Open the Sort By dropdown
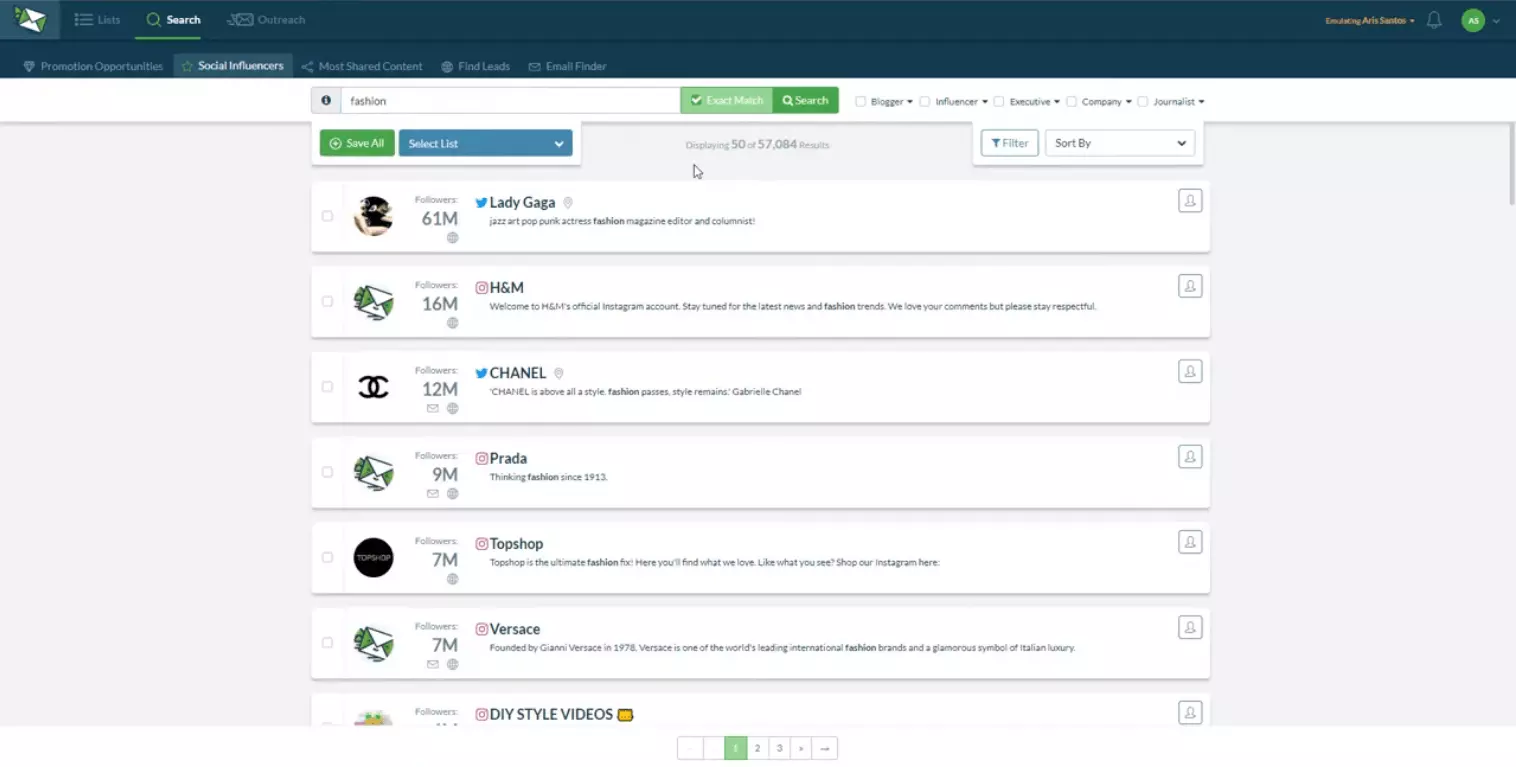This screenshot has height=767, width=1516. (x=1120, y=143)
